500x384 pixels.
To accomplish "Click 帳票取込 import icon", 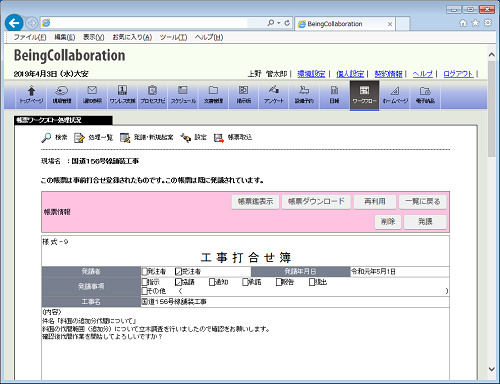I will [x=219, y=137].
